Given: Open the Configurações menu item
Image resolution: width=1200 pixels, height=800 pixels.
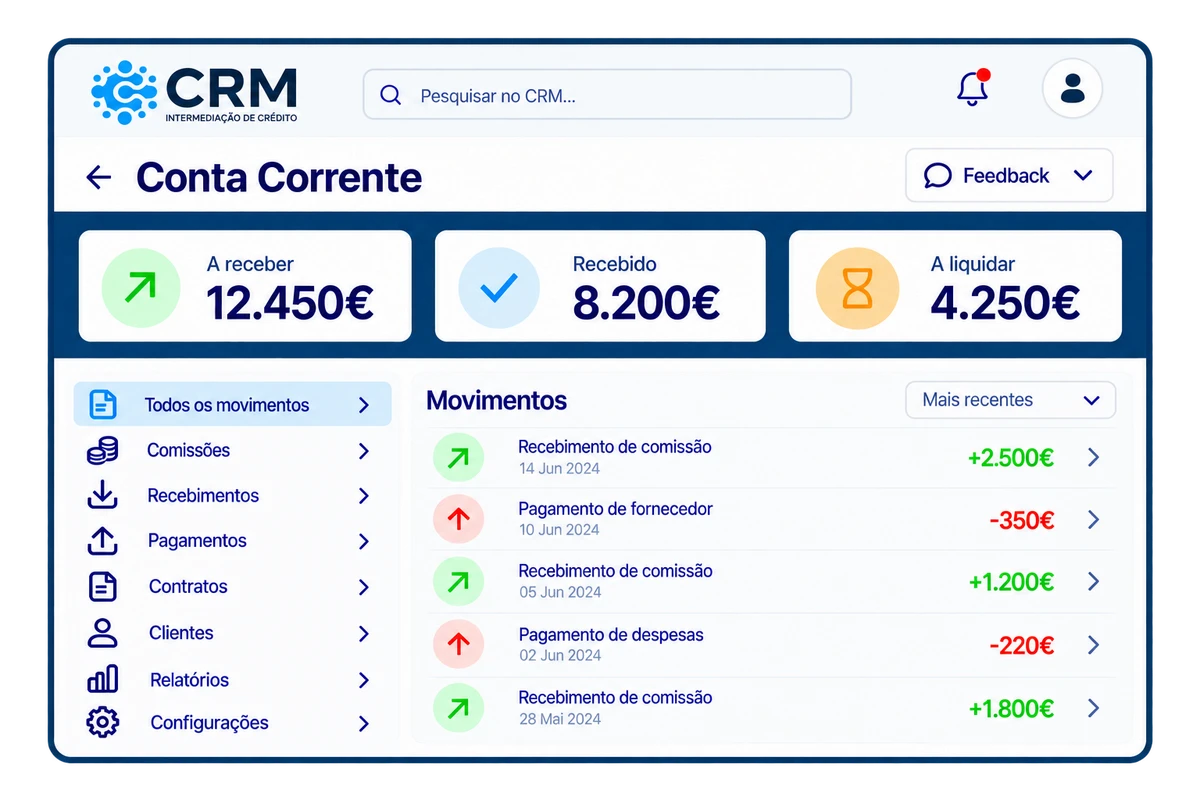Looking at the screenshot, I should coord(233,722).
